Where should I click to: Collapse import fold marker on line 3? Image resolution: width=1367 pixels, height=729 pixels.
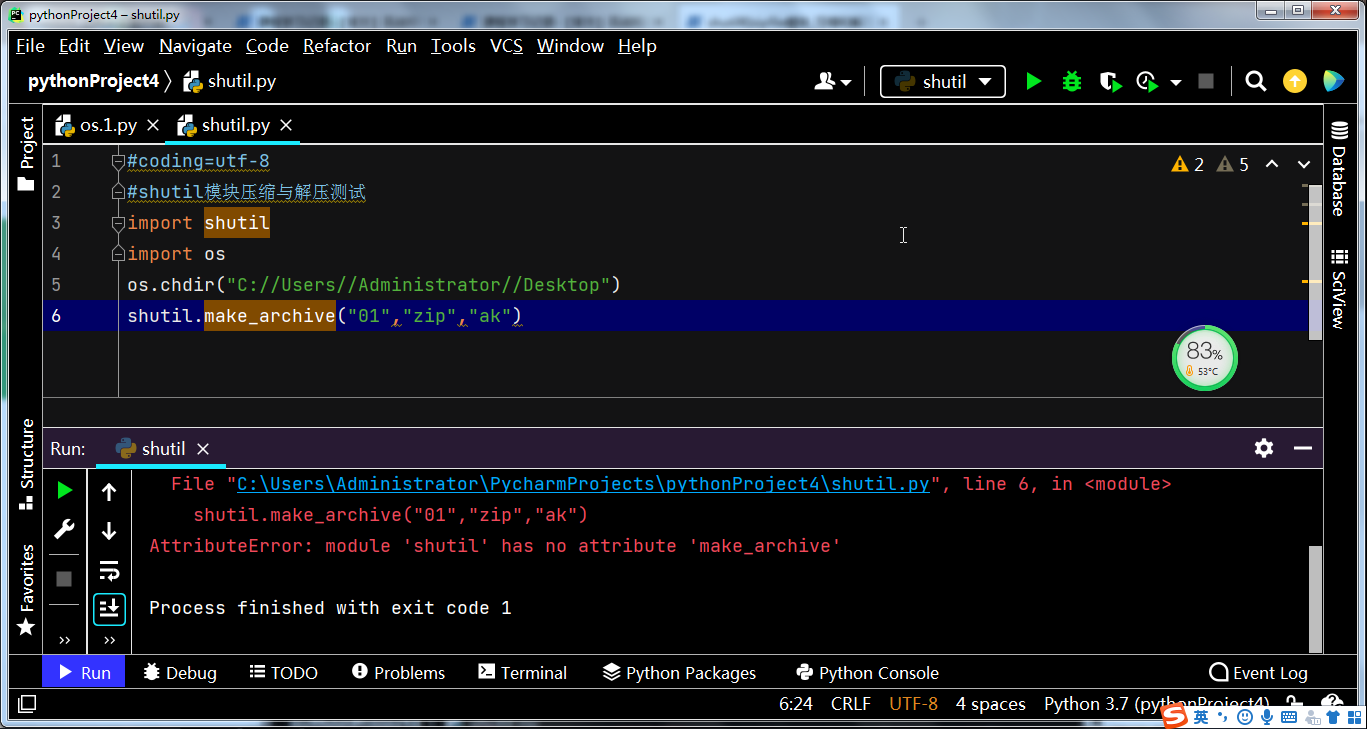click(118, 223)
